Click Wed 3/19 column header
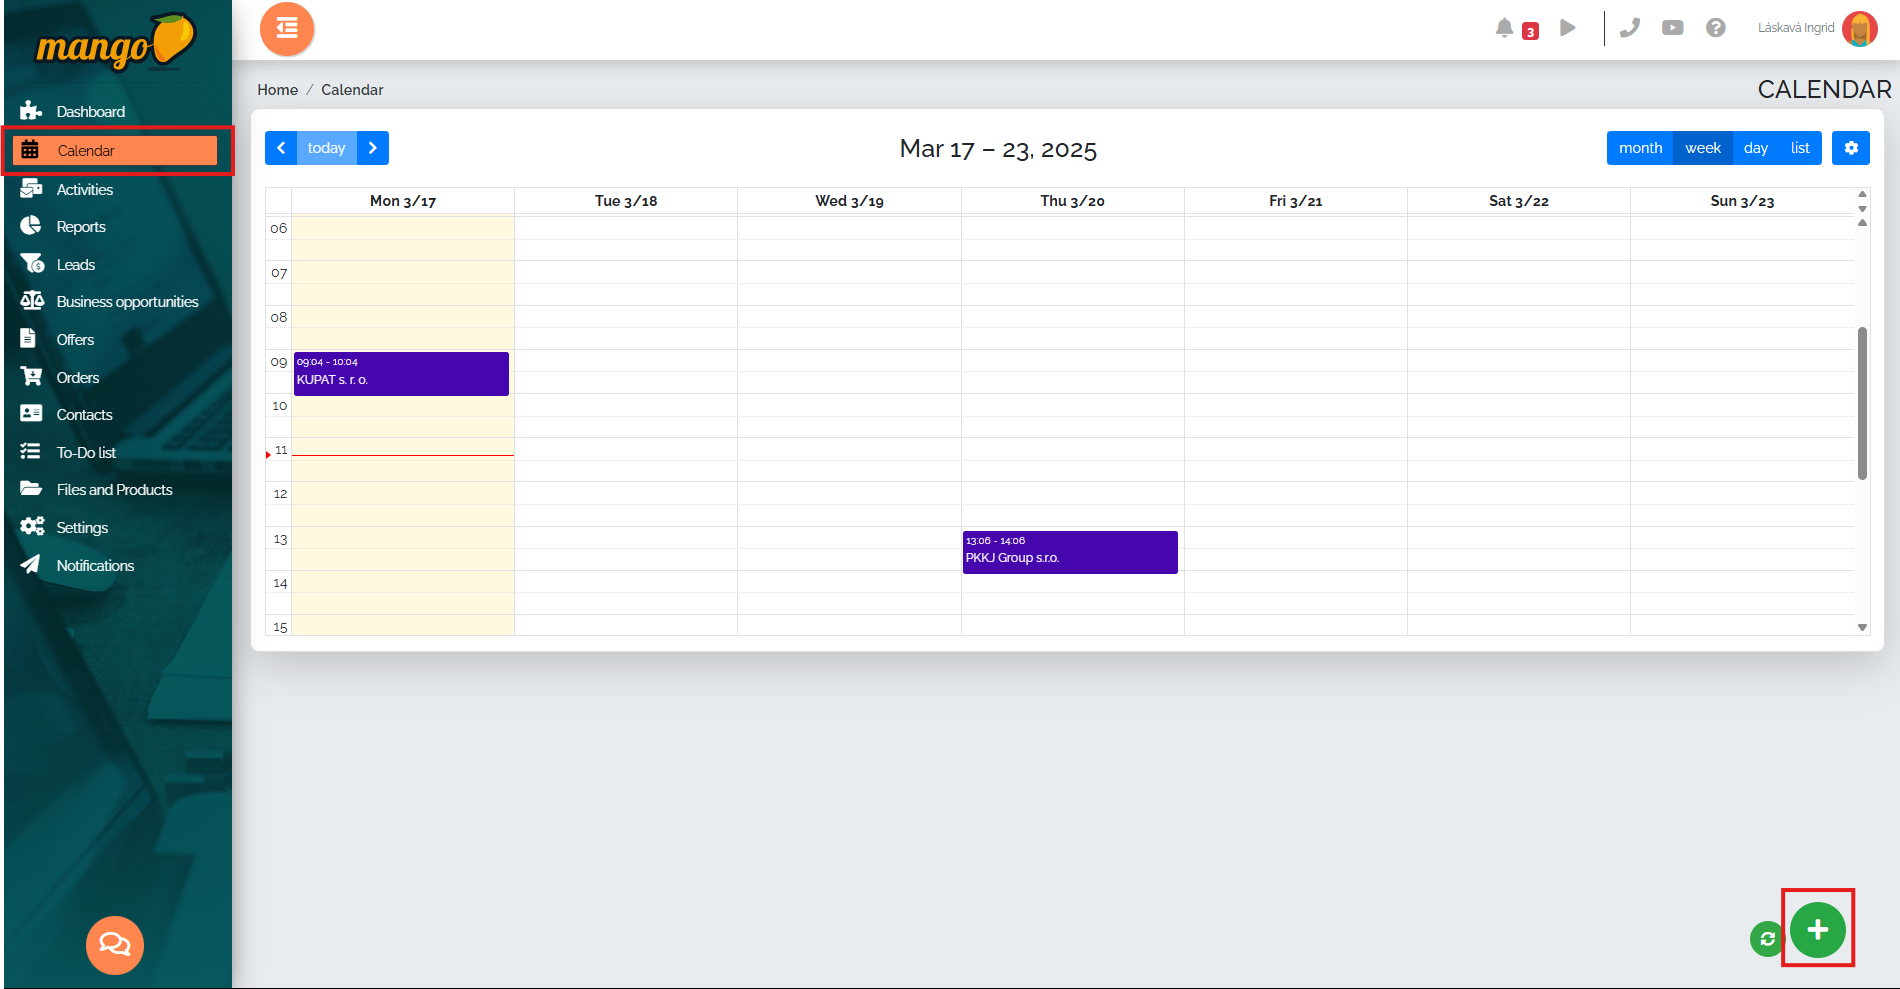 point(849,201)
